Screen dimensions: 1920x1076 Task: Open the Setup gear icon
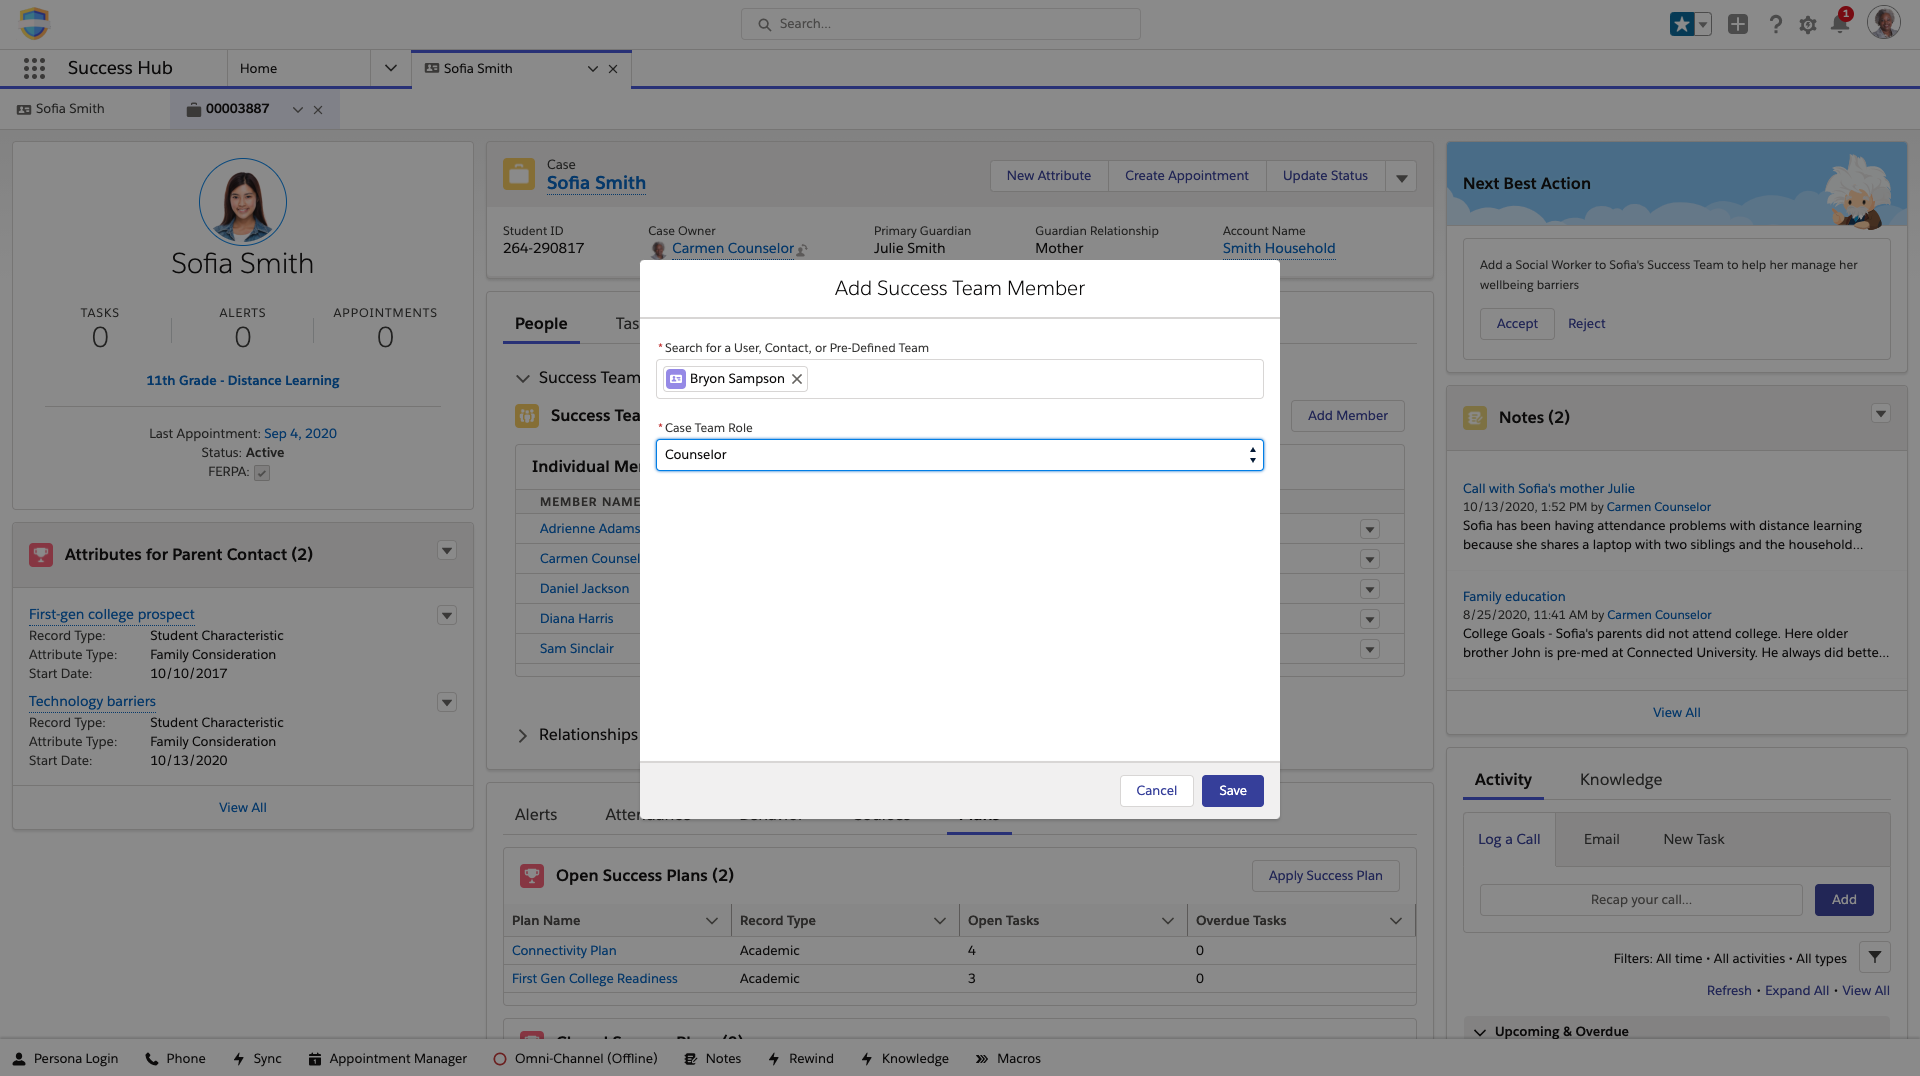(1807, 25)
